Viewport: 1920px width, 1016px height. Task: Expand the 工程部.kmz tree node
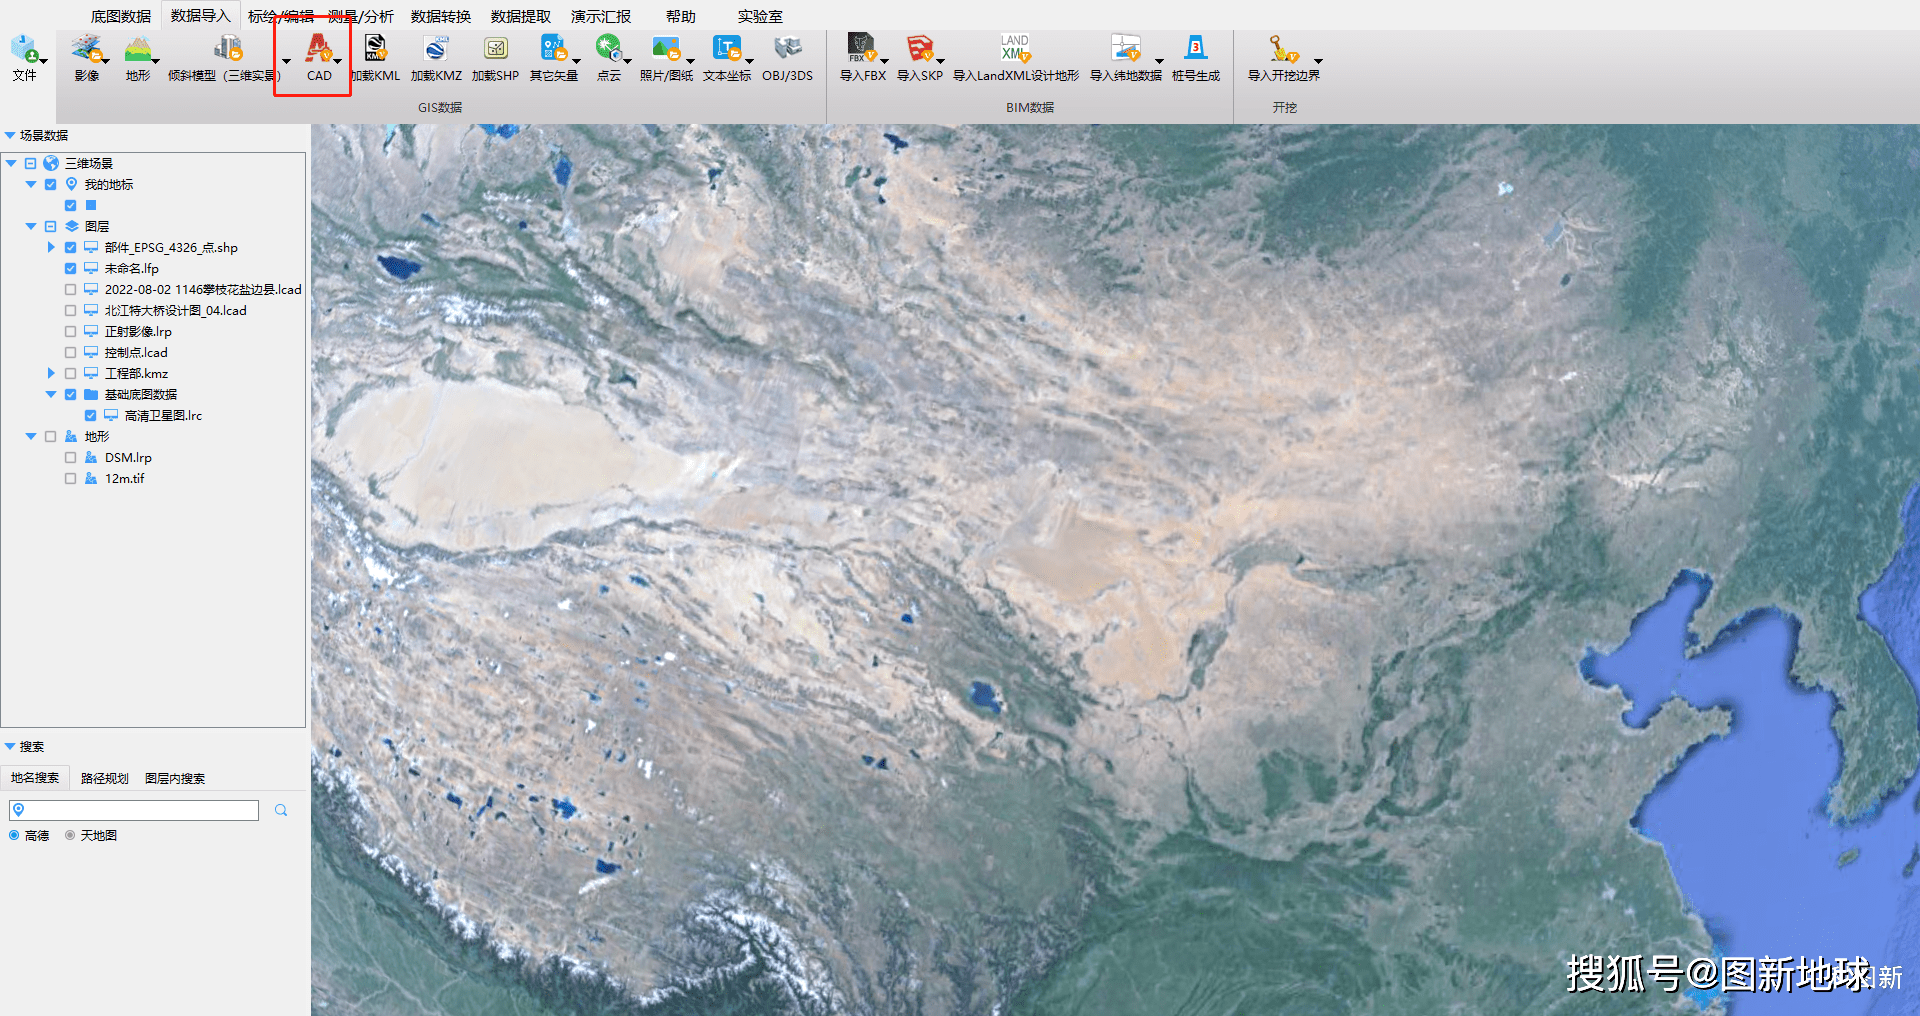pos(51,373)
